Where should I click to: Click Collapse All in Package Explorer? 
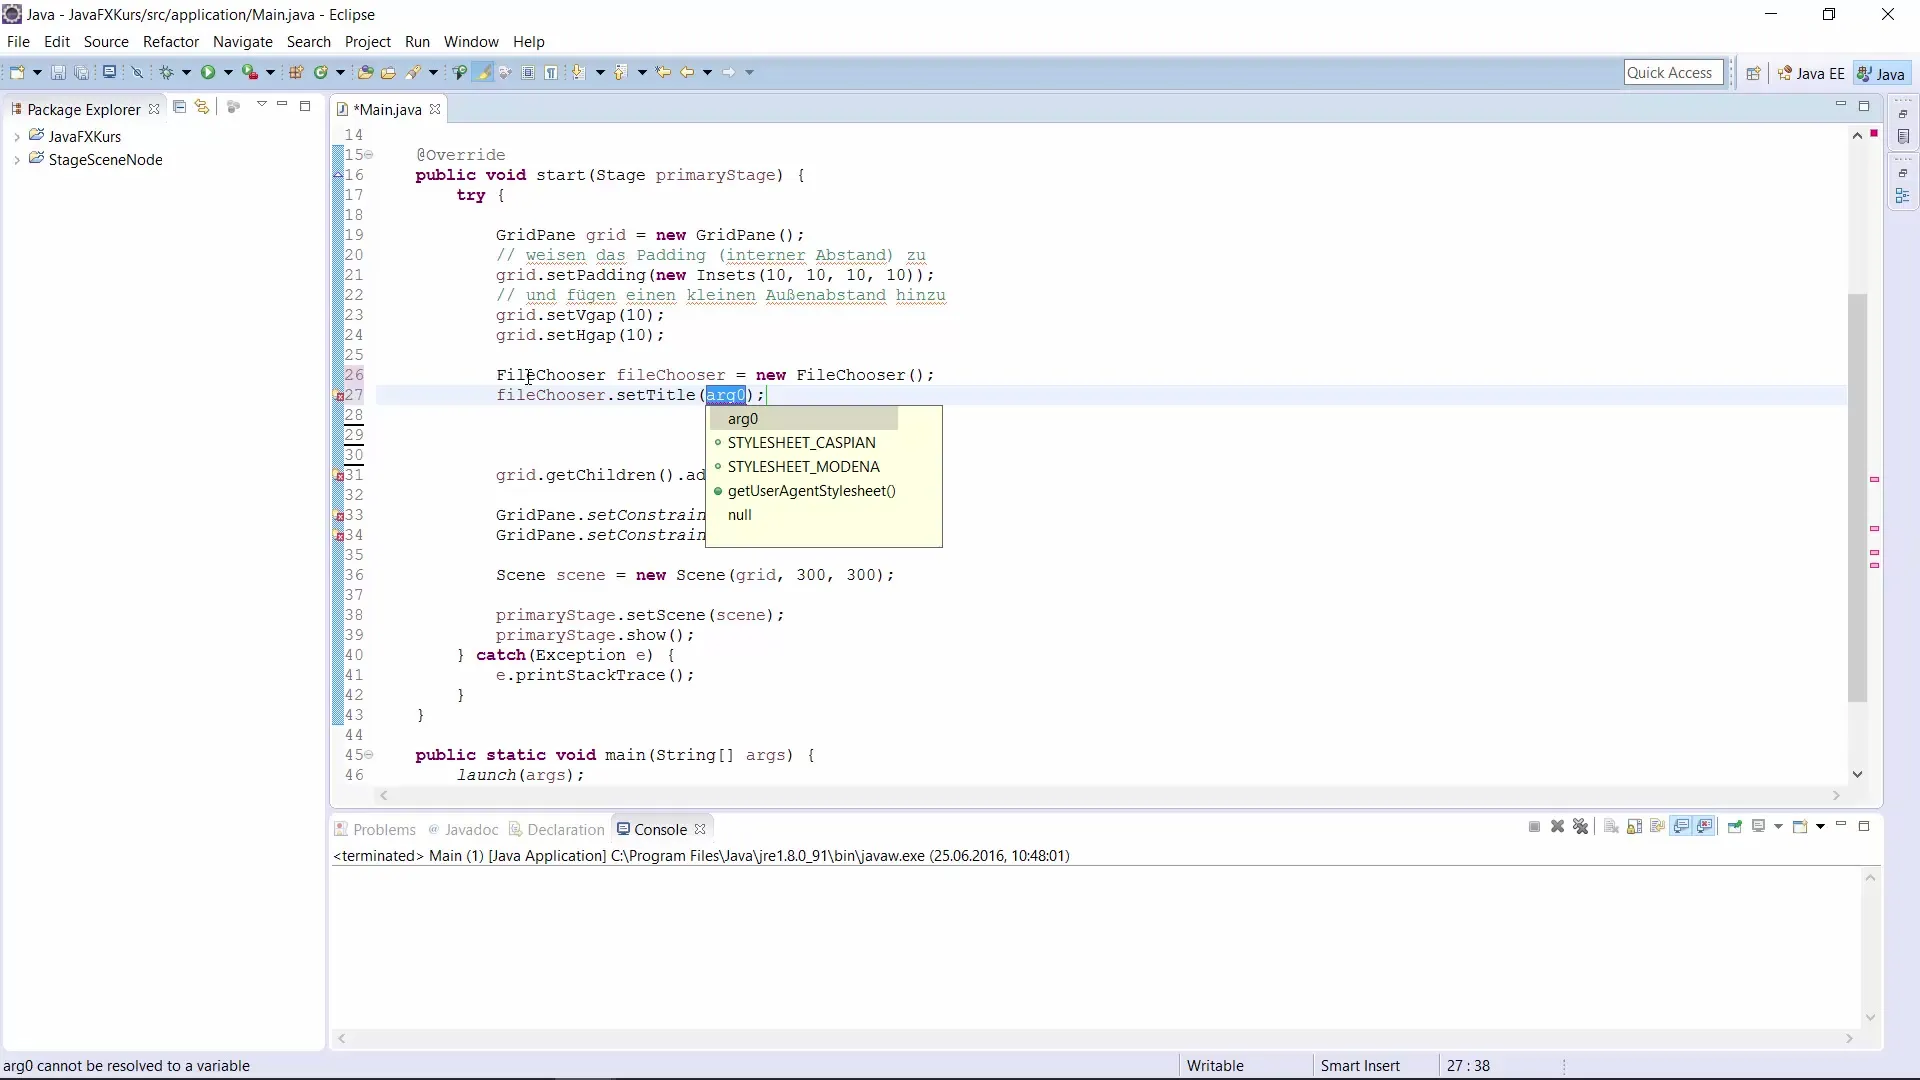[x=179, y=107]
